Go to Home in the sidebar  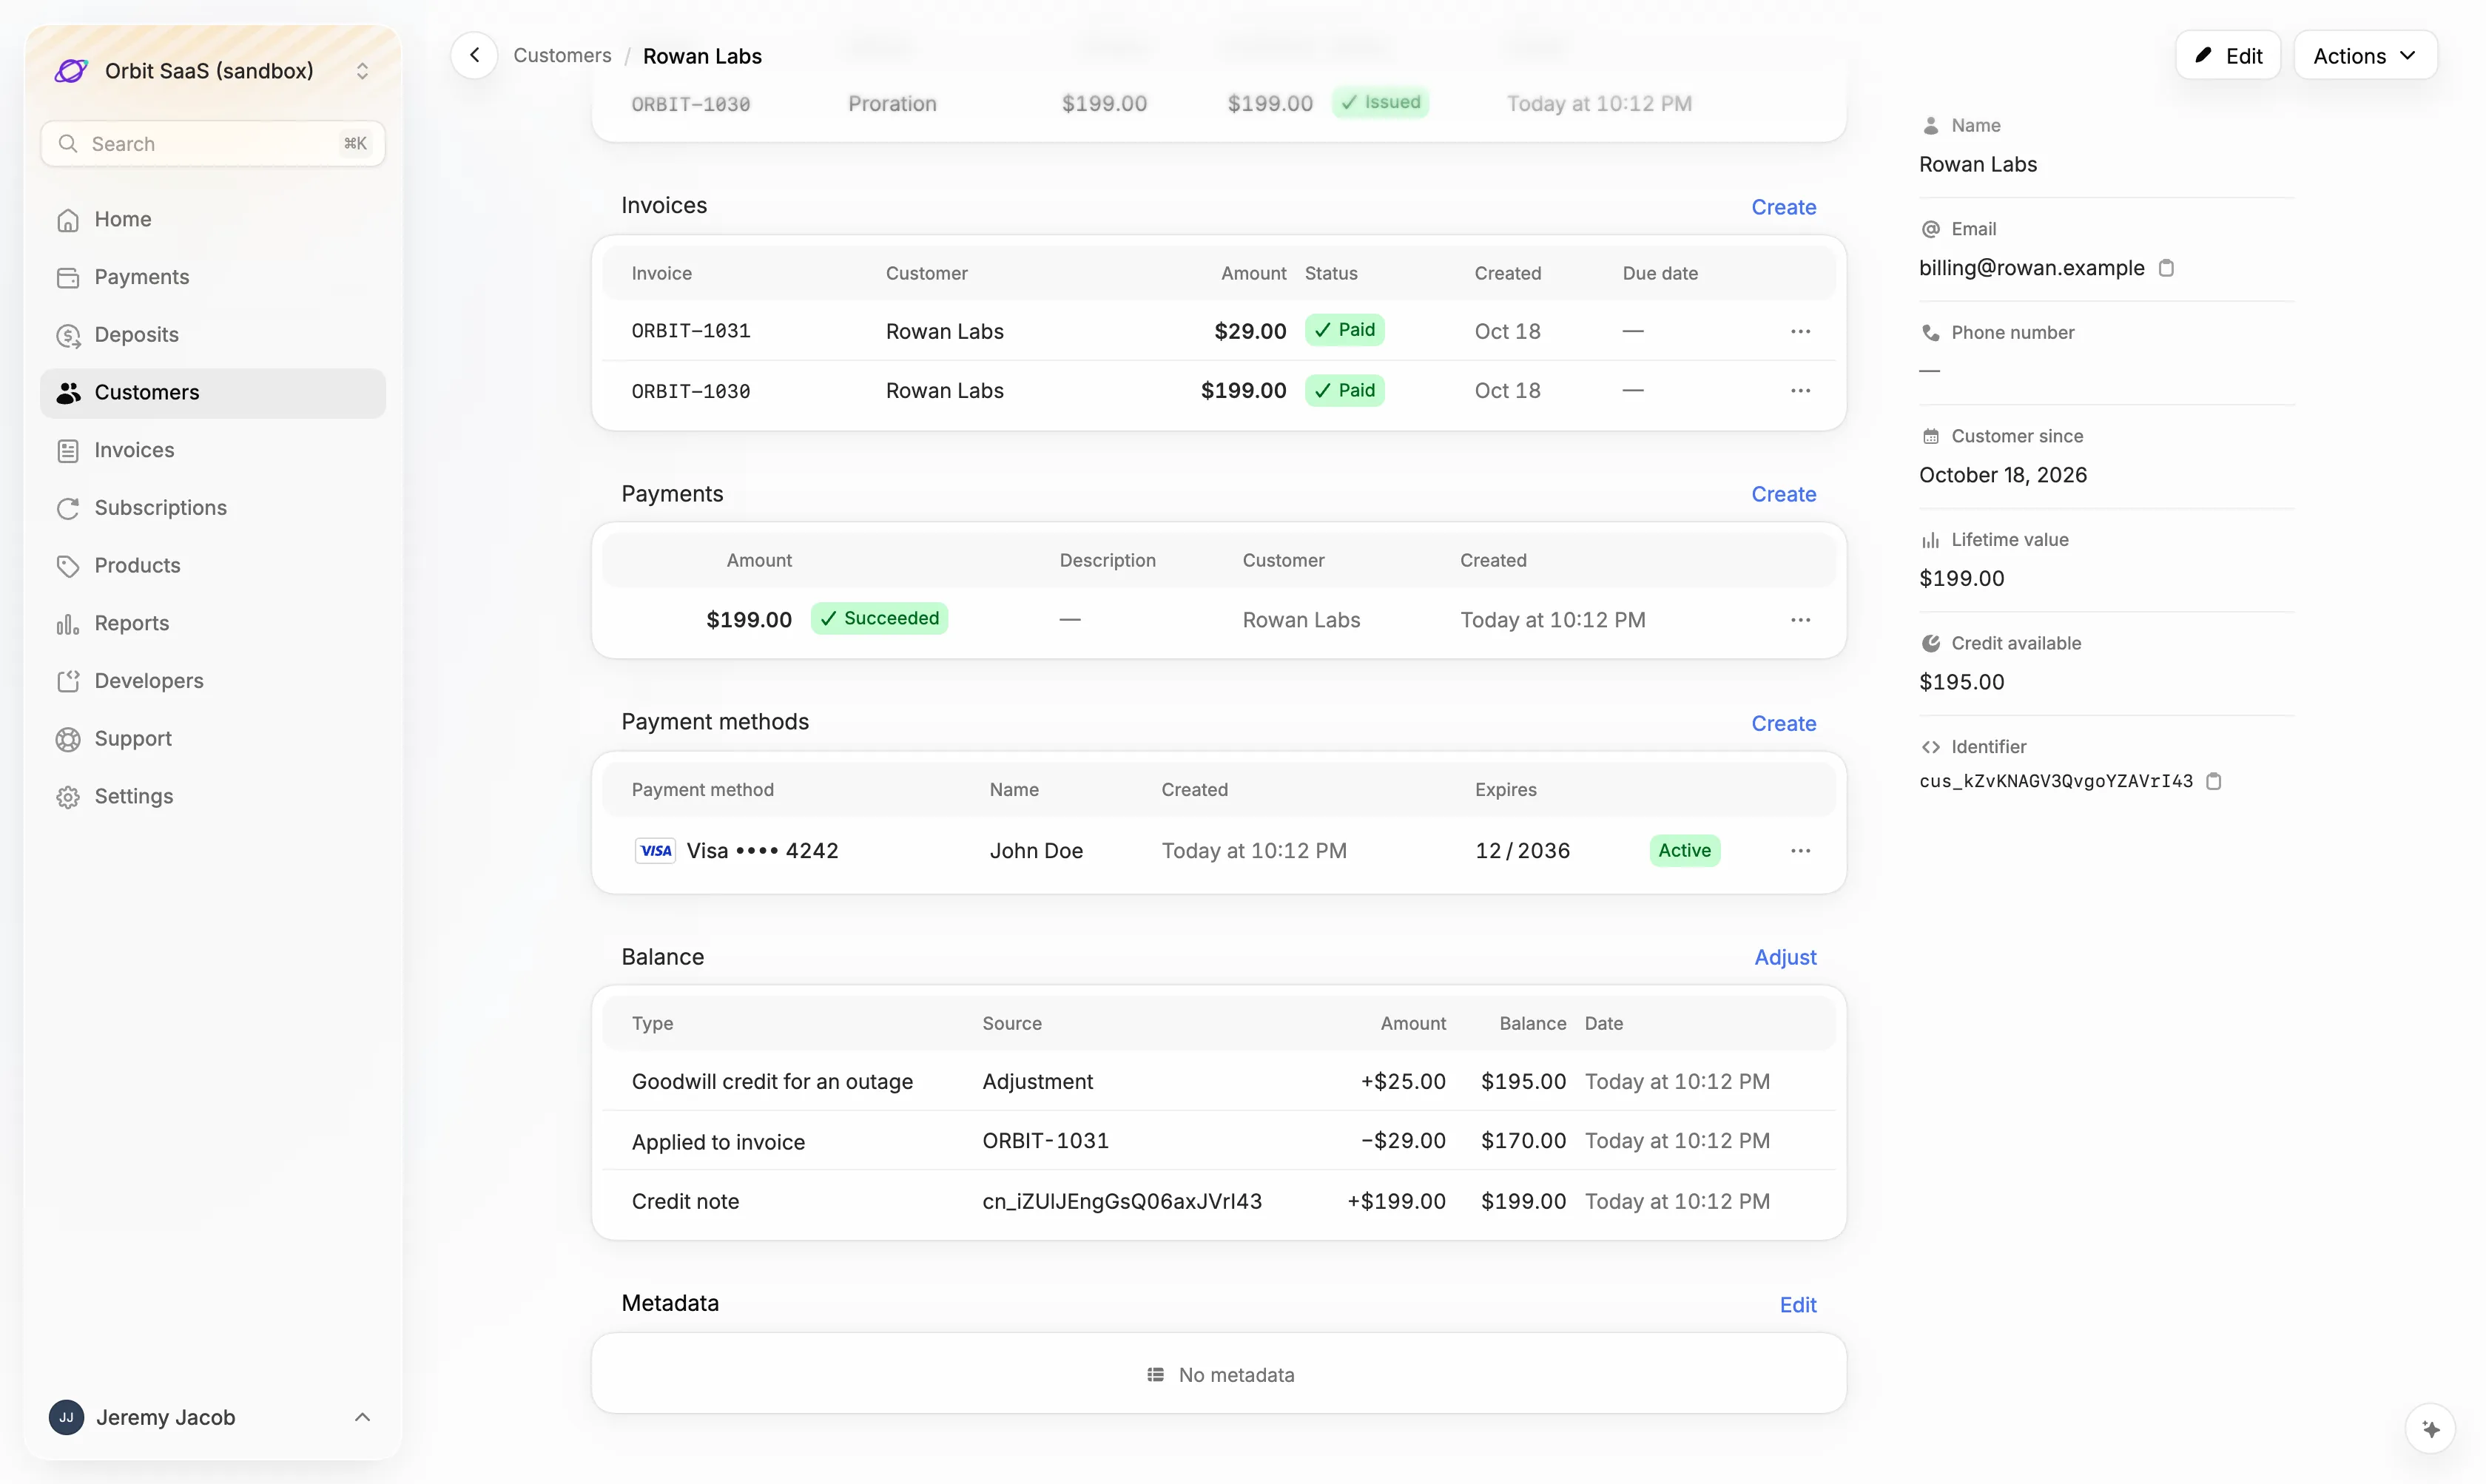pyautogui.click(x=213, y=219)
